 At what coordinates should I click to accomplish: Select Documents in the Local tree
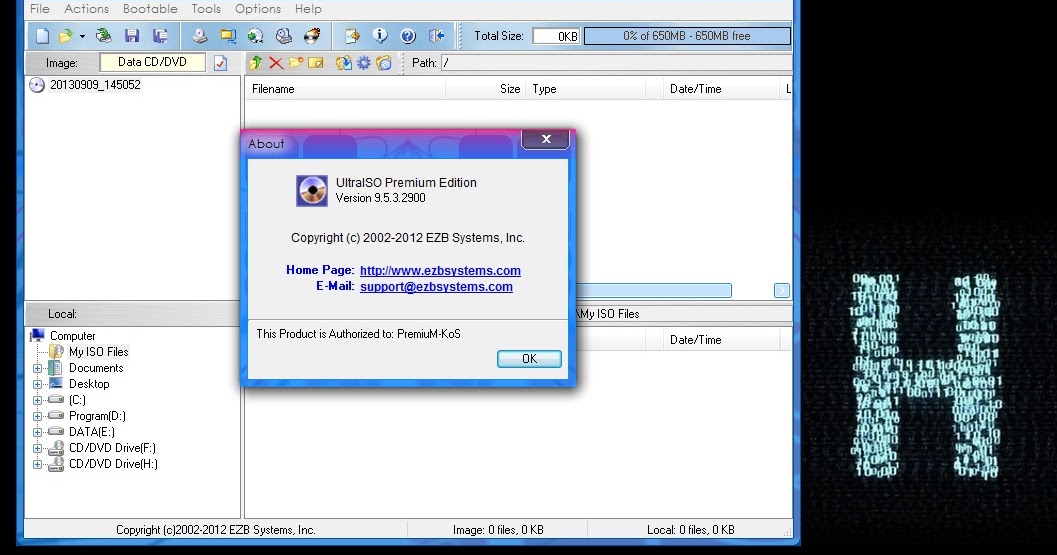pyautogui.click(x=96, y=368)
